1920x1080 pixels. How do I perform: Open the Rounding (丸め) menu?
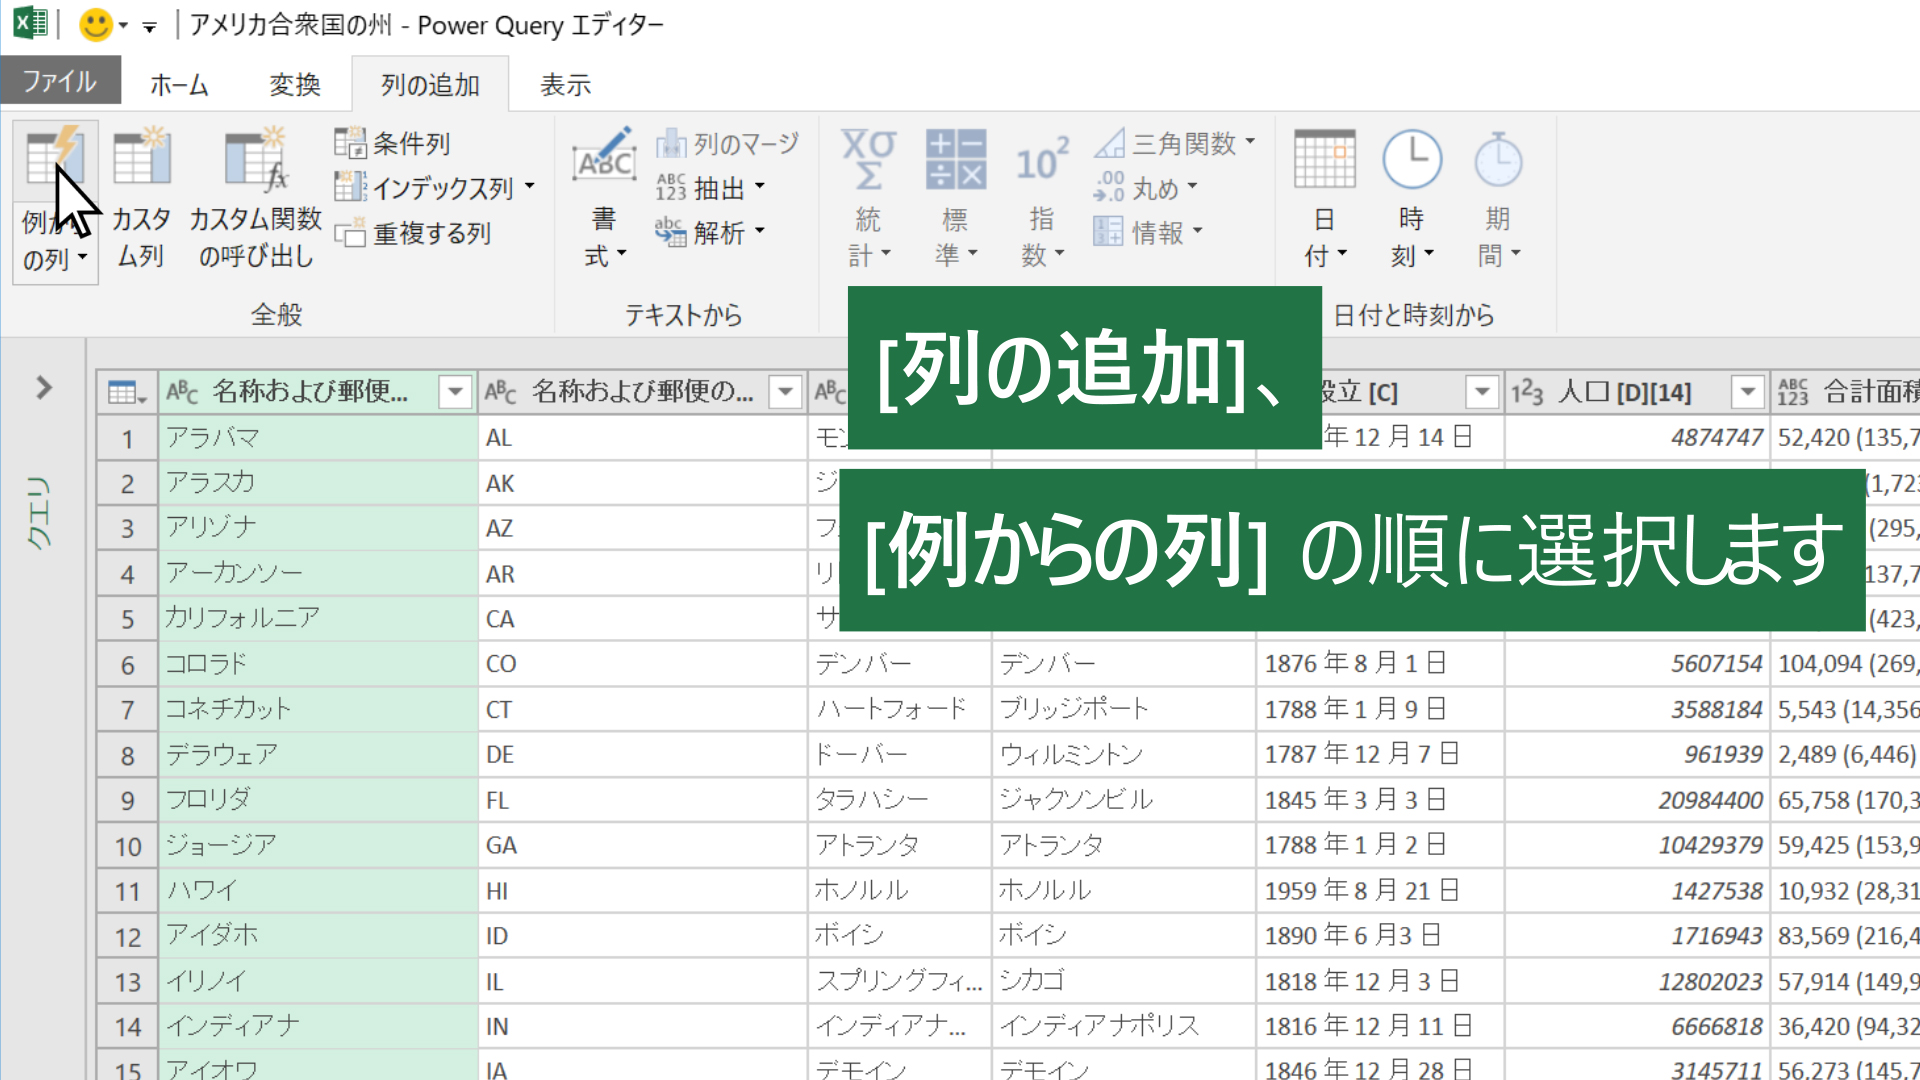1146,187
